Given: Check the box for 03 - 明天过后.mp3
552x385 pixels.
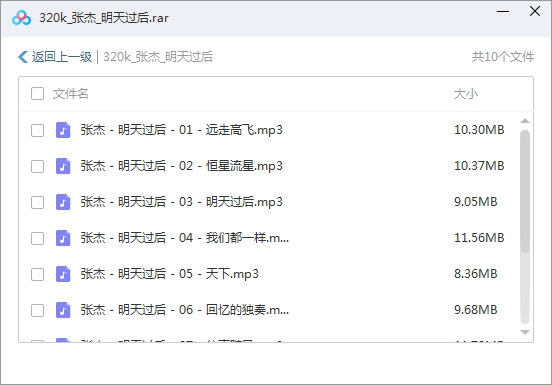Looking at the screenshot, I should (37, 202).
